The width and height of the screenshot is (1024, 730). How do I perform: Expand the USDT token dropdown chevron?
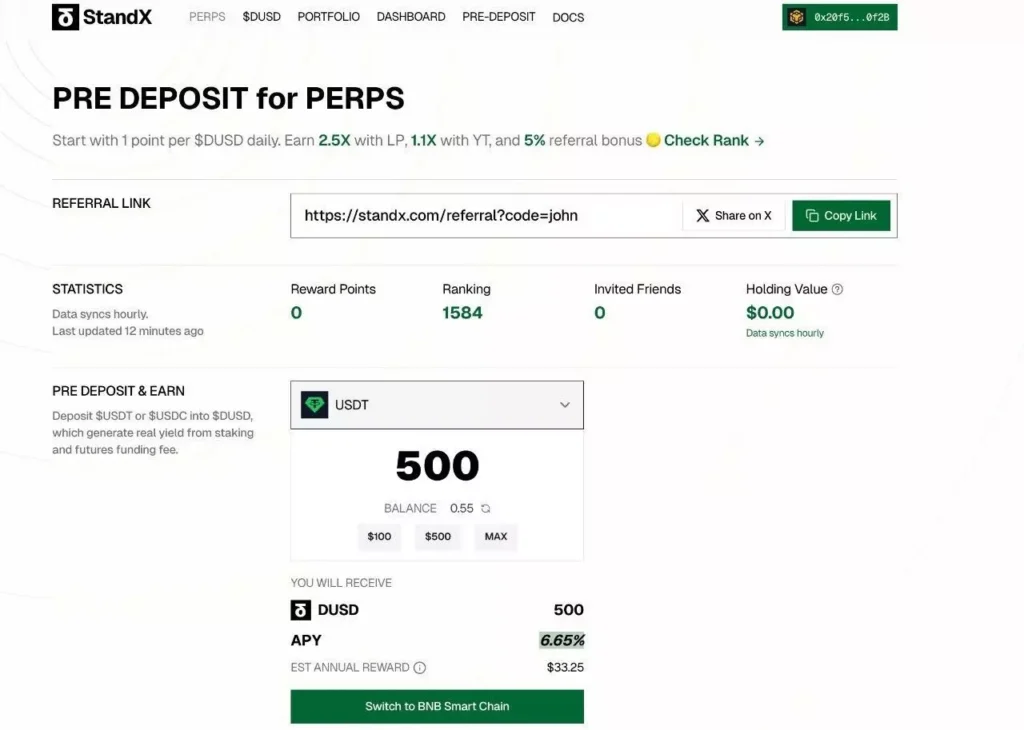pos(565,405)
